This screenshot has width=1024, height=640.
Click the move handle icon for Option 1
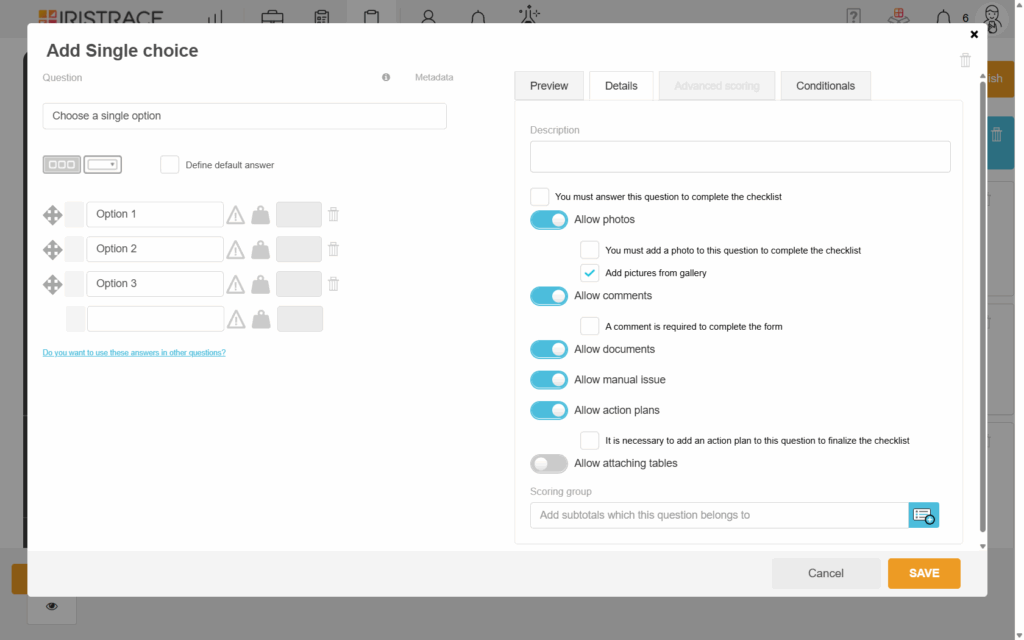pos(52,215)
